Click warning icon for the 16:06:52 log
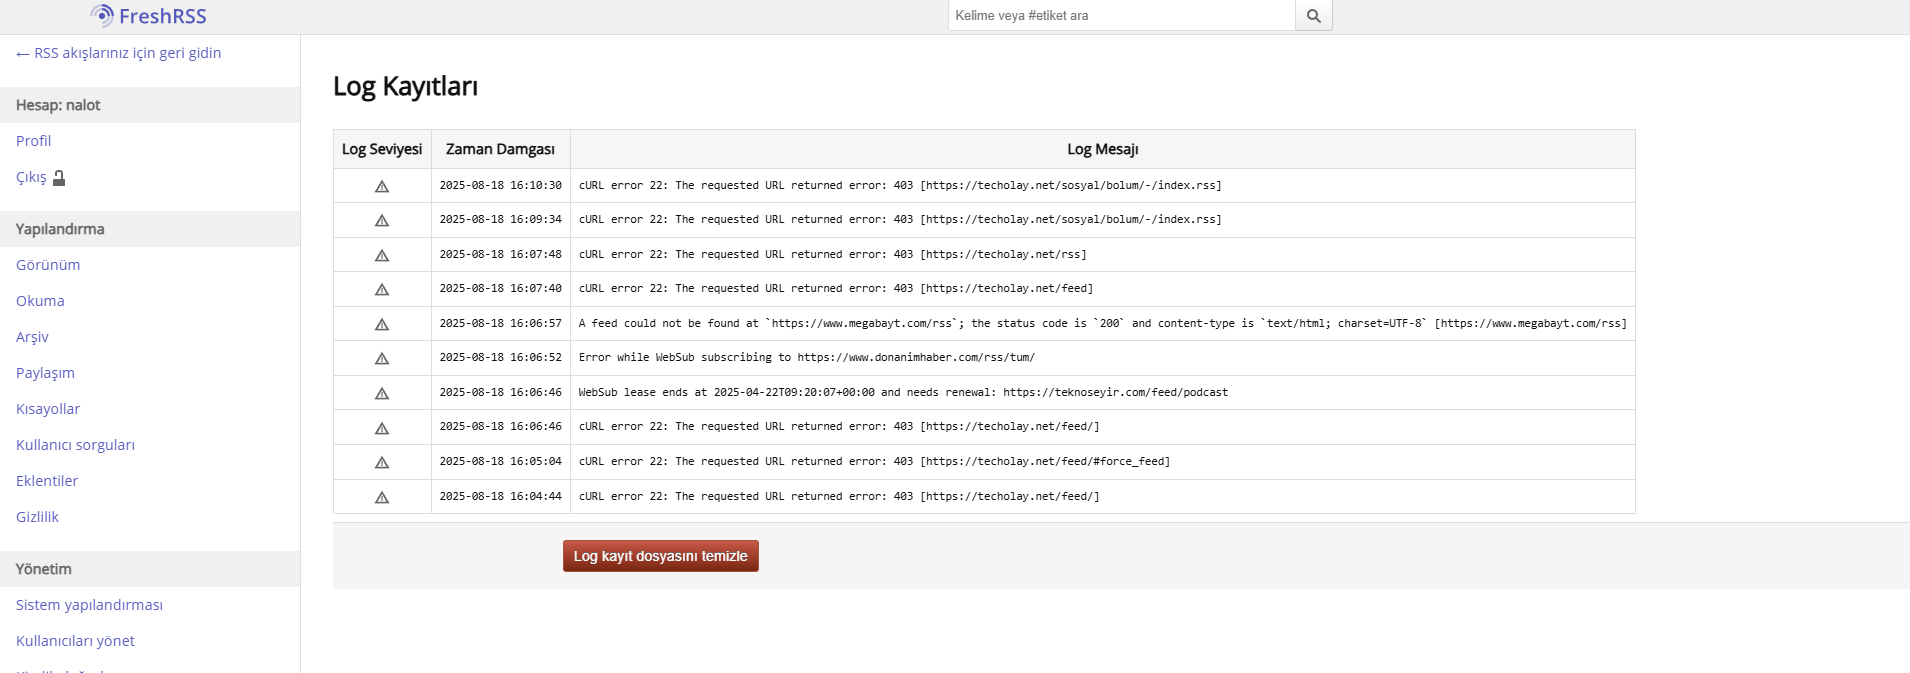1910x673 pixels. (x=382, y=358)
